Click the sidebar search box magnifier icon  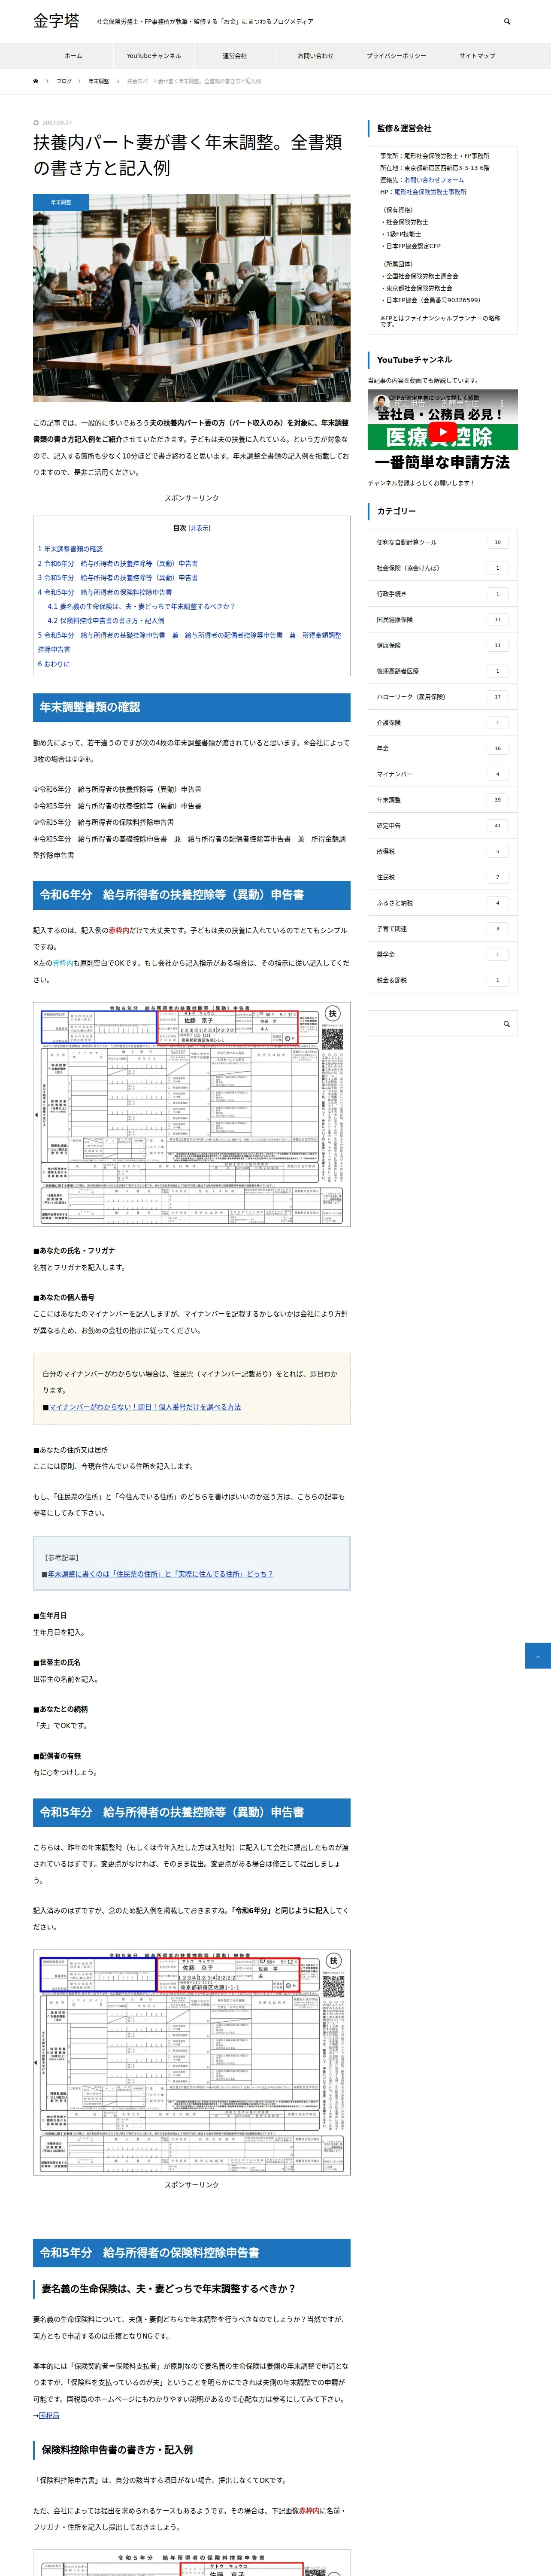507,1023
